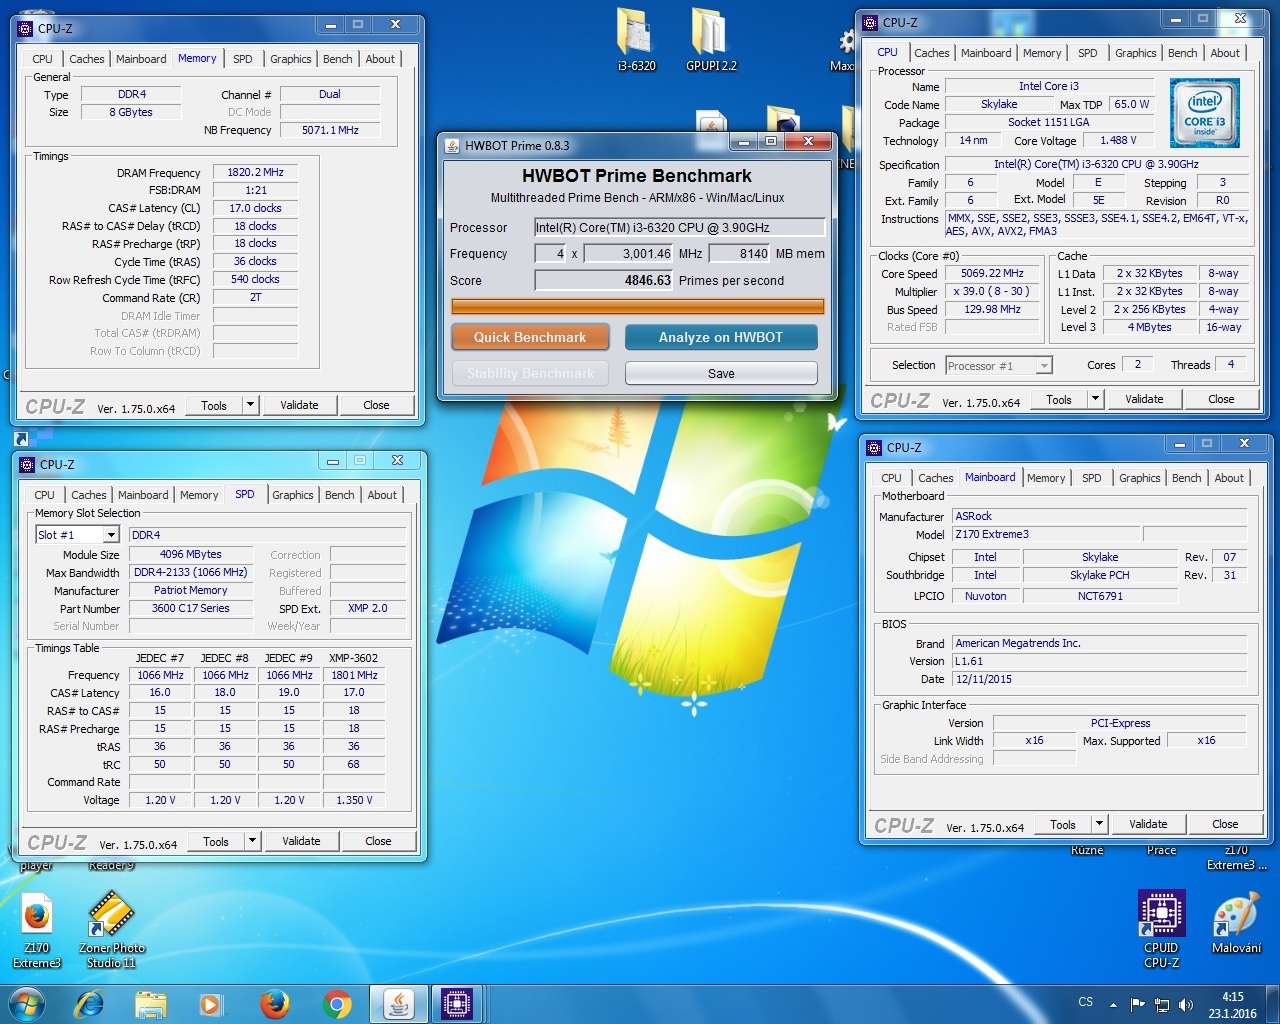Select Memory tab in CPU window

click(x=1042, y=53)
